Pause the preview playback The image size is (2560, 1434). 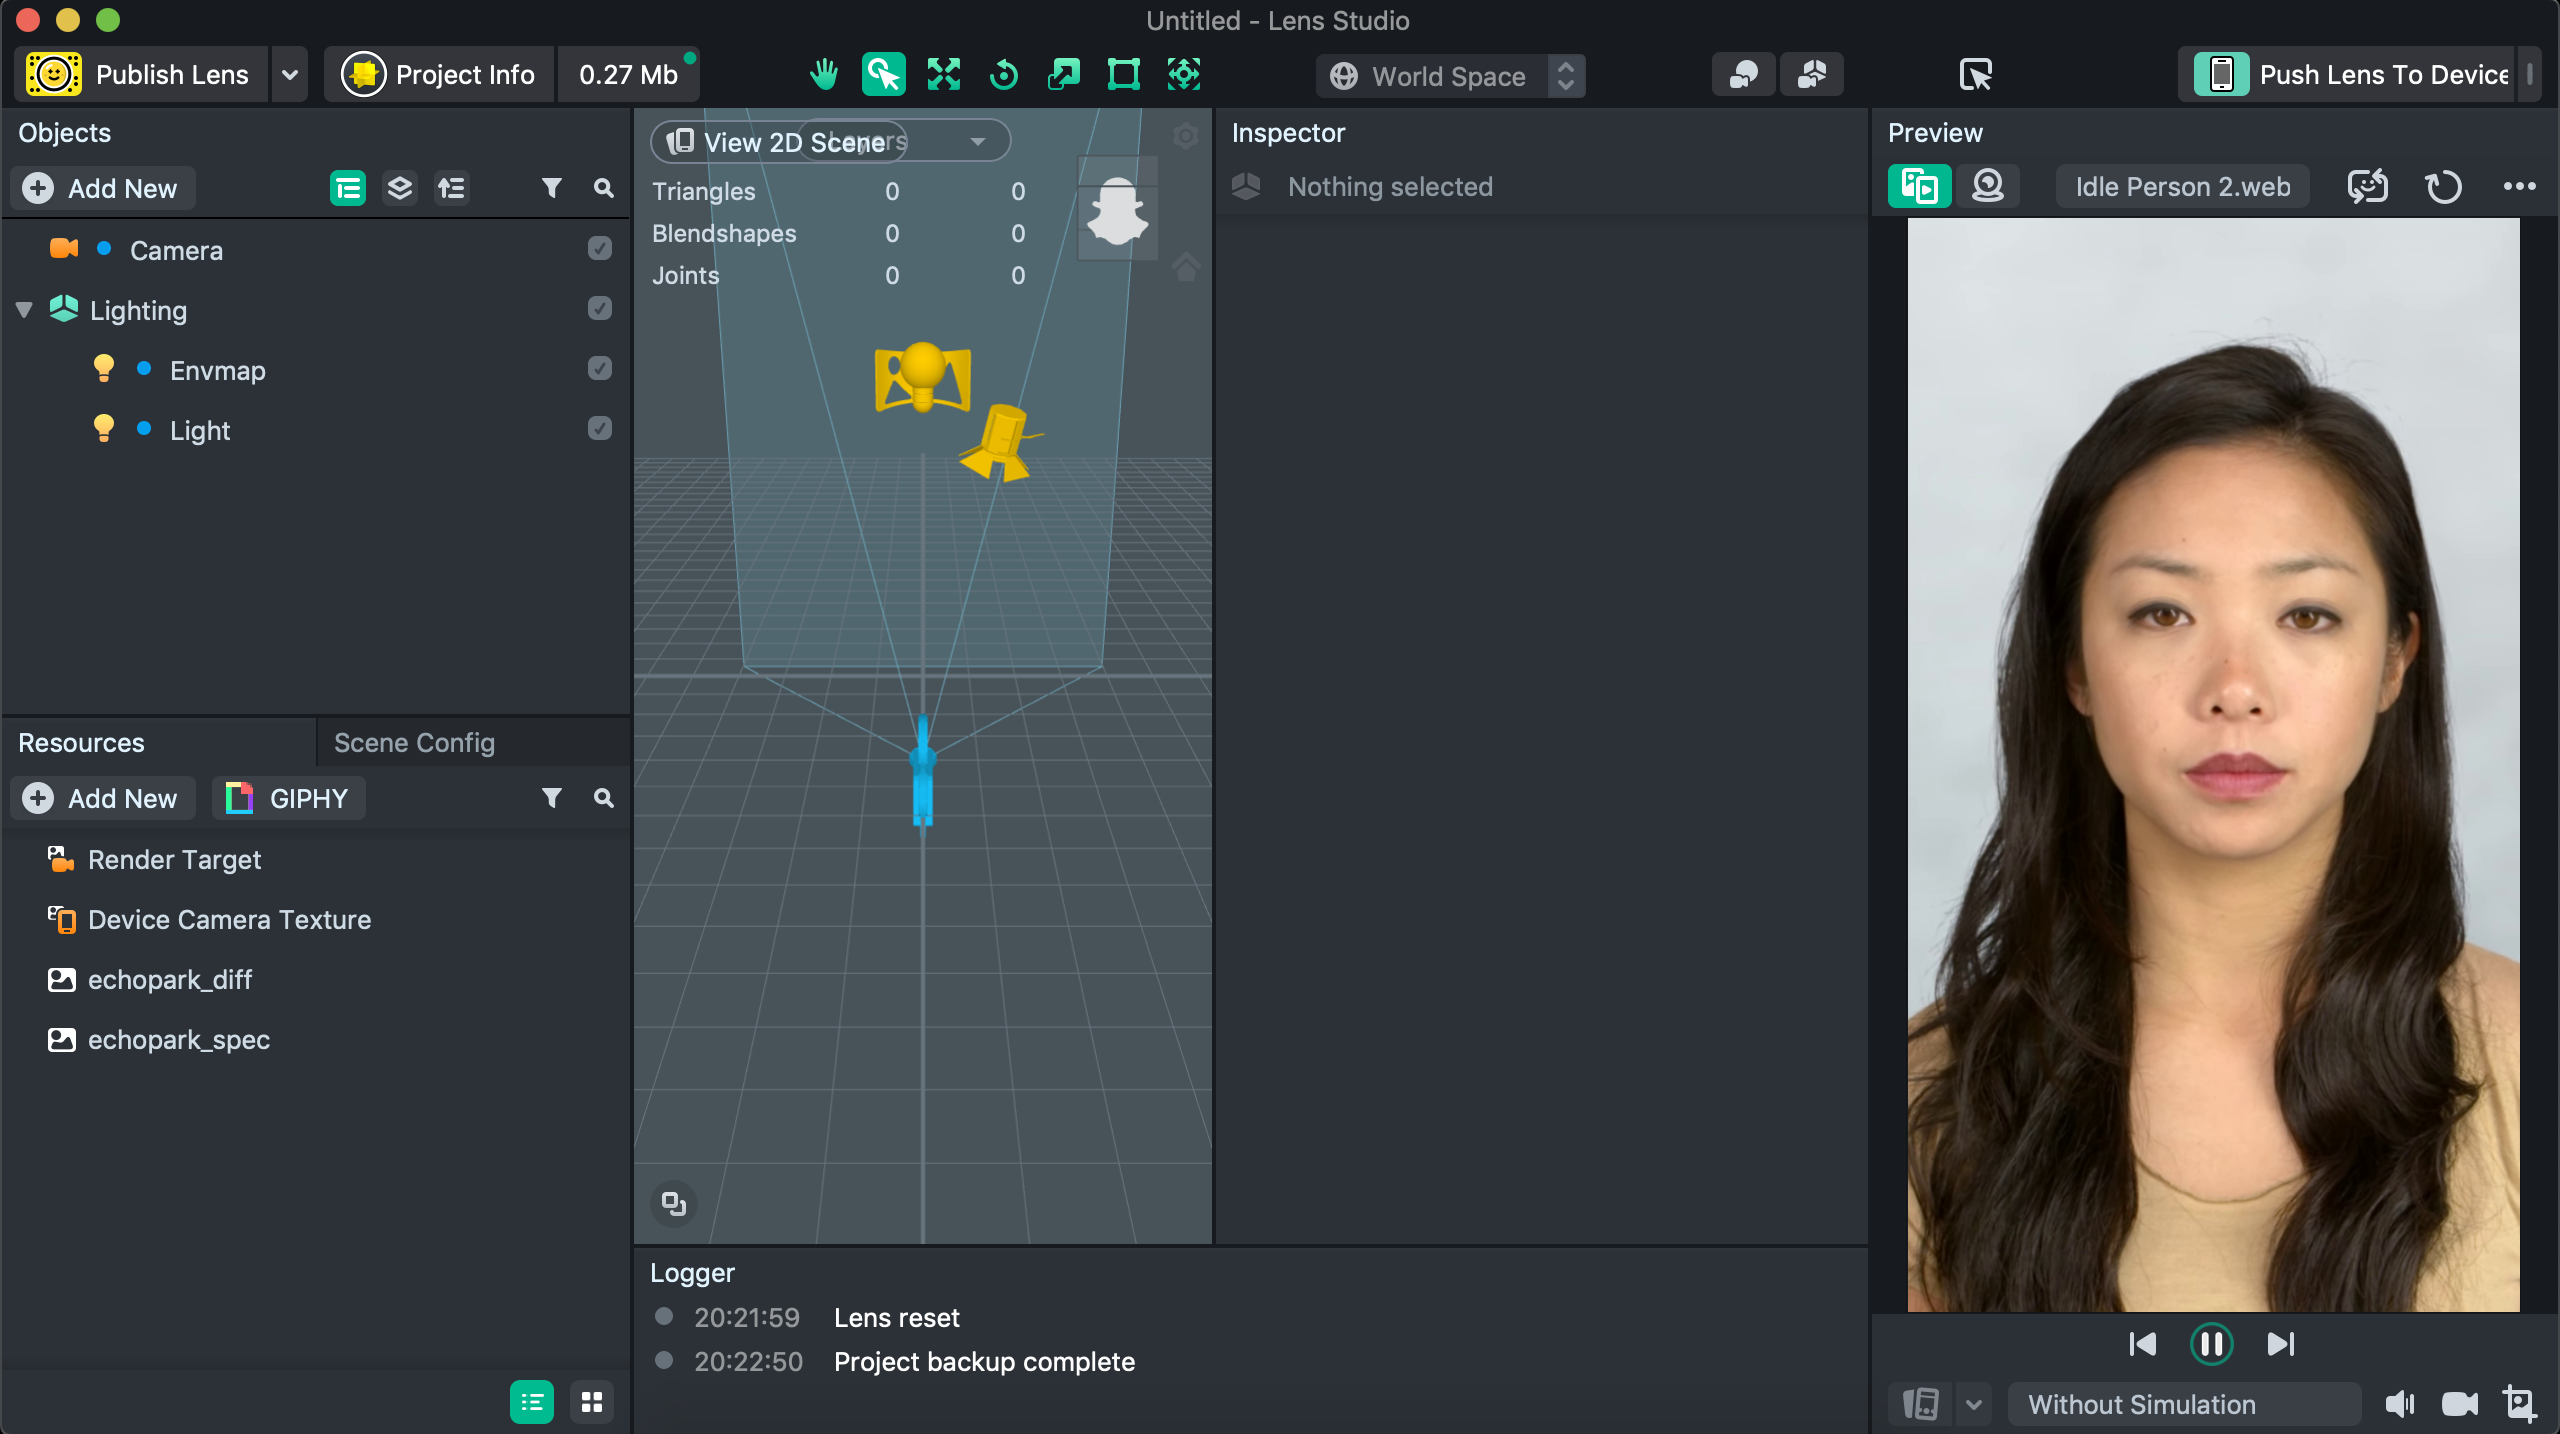click(x=2212, y=1344)
